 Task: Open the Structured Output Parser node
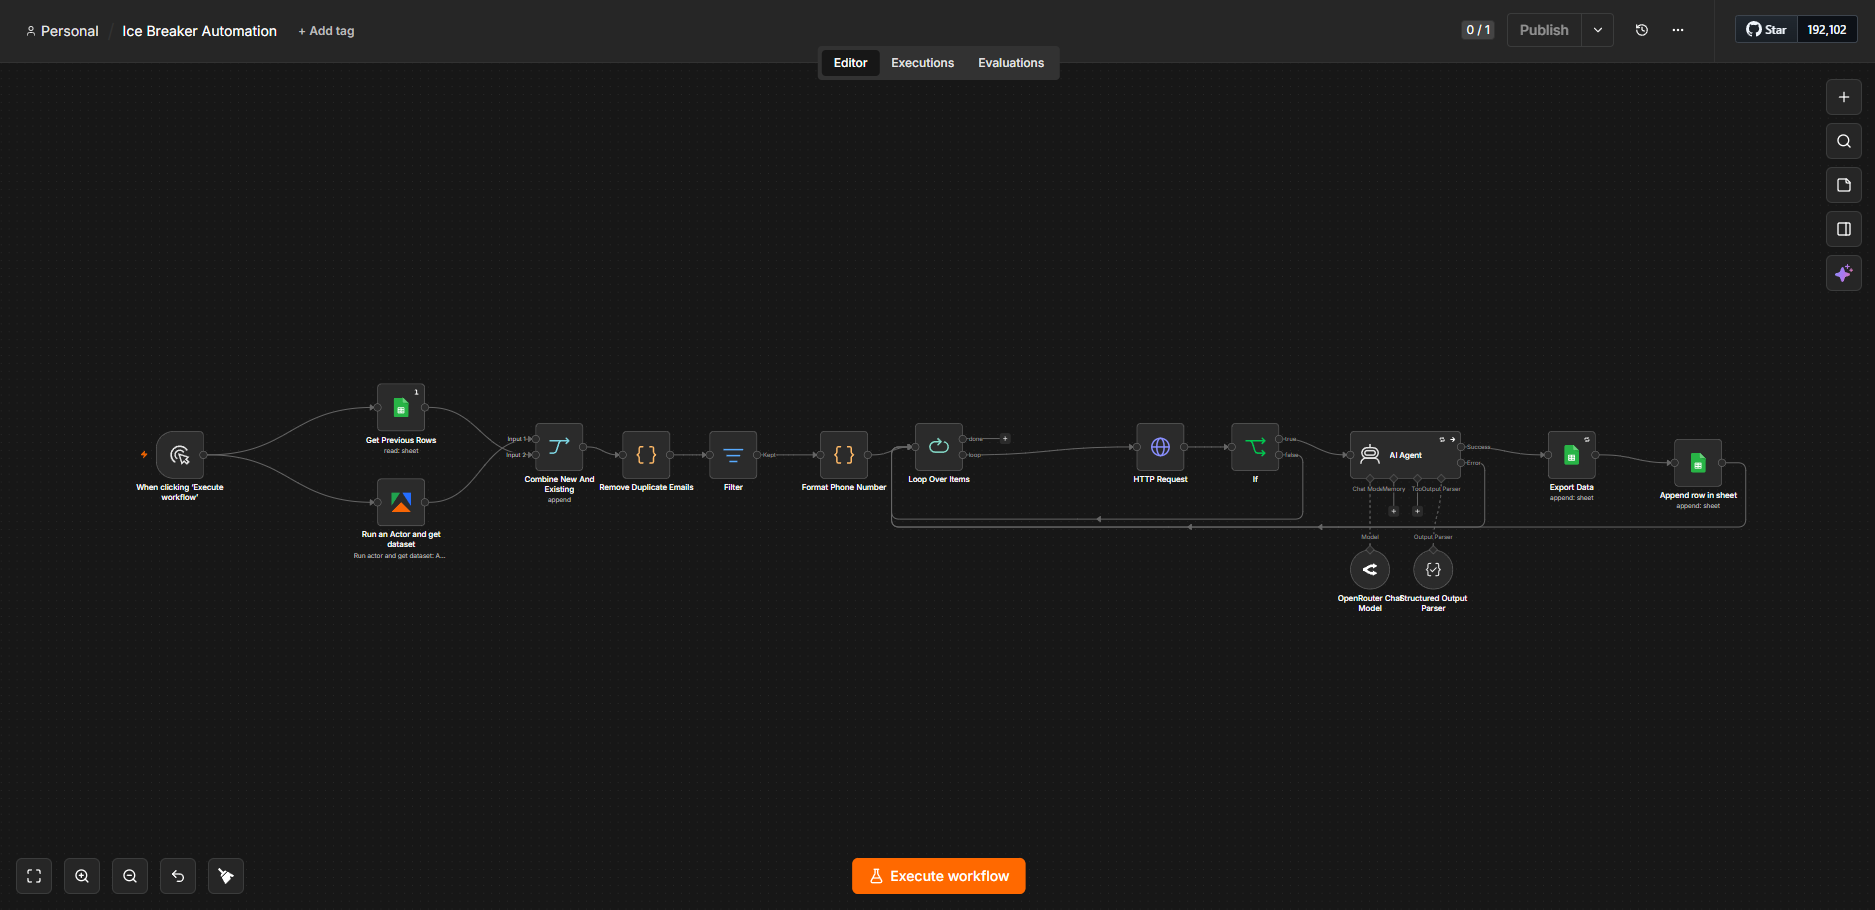1433,569
